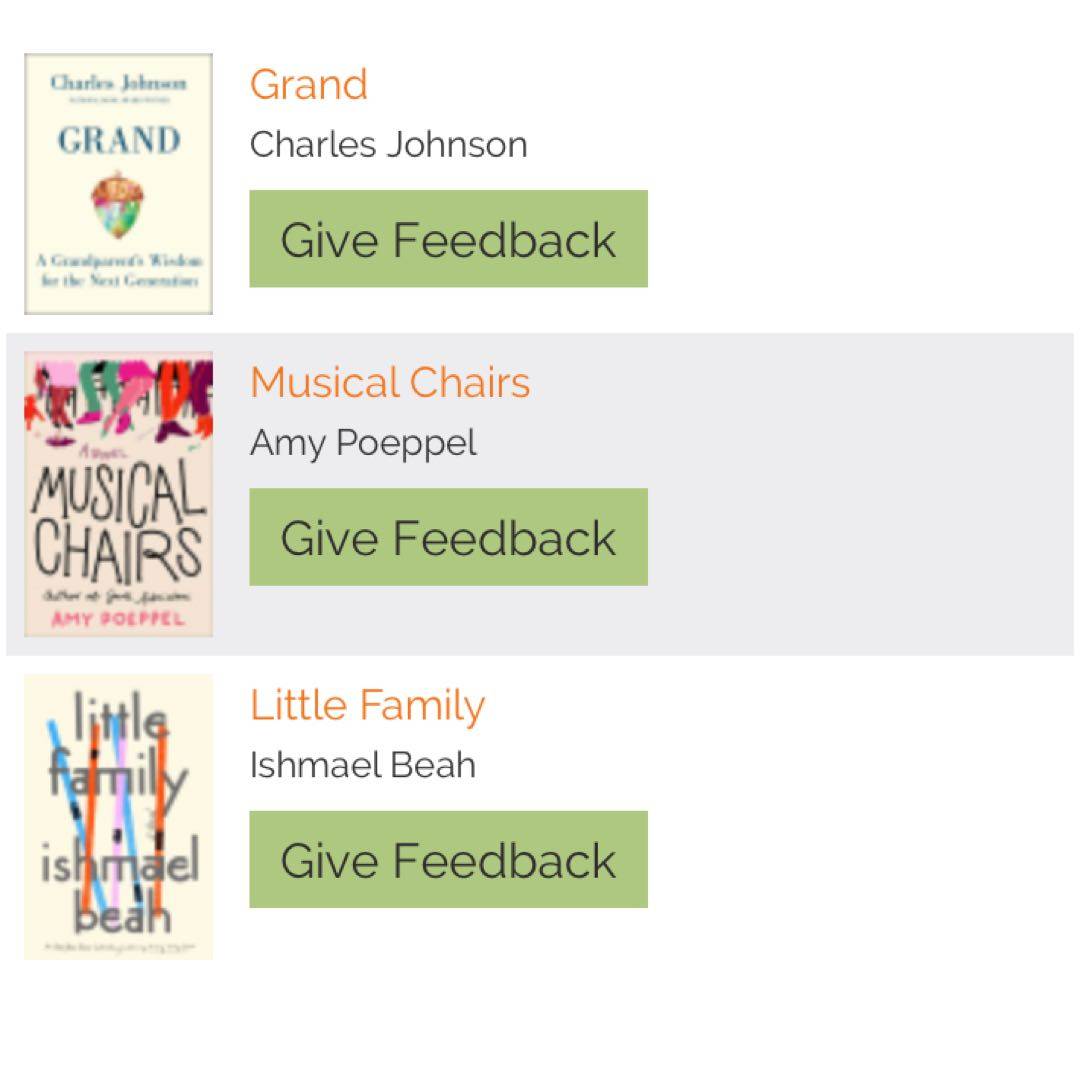Open the Musical Chairs title link
1080x1080 pixels.
390,383
